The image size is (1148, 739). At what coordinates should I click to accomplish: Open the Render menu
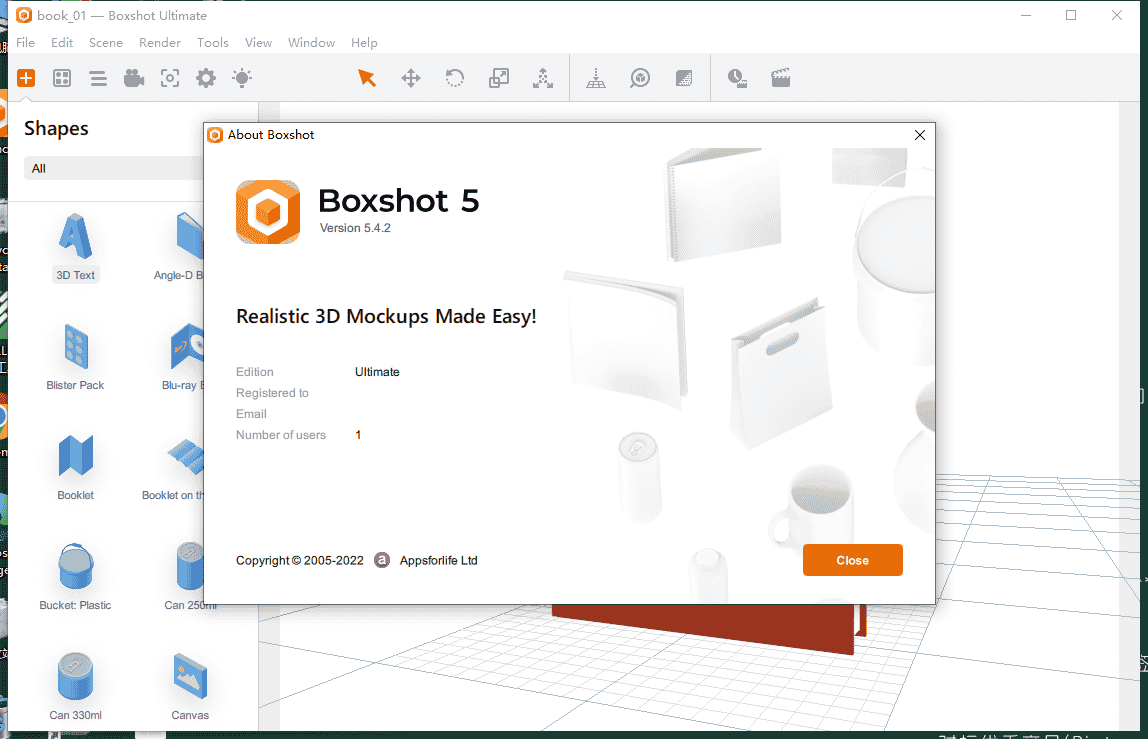point(160,42)
